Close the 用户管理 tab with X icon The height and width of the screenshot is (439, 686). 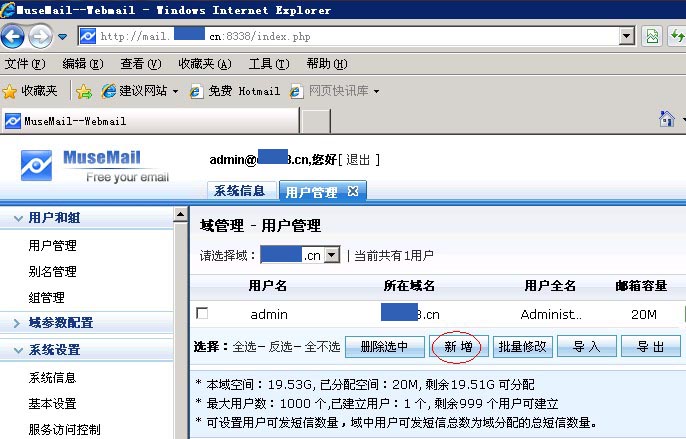[x=353, y=191]
